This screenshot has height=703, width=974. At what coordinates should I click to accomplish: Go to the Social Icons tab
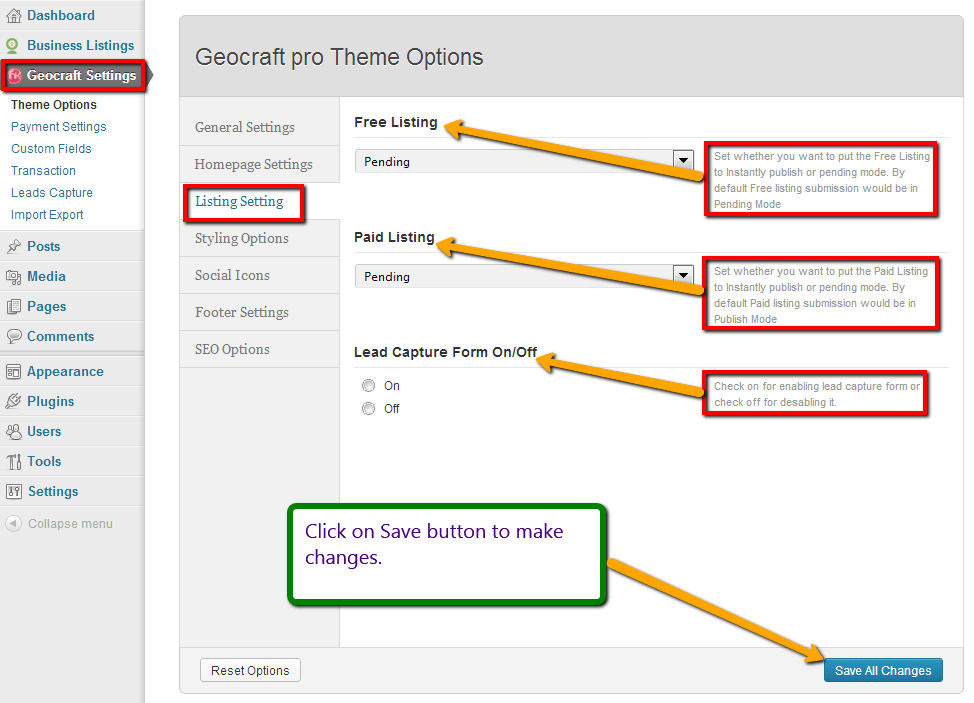260,275
